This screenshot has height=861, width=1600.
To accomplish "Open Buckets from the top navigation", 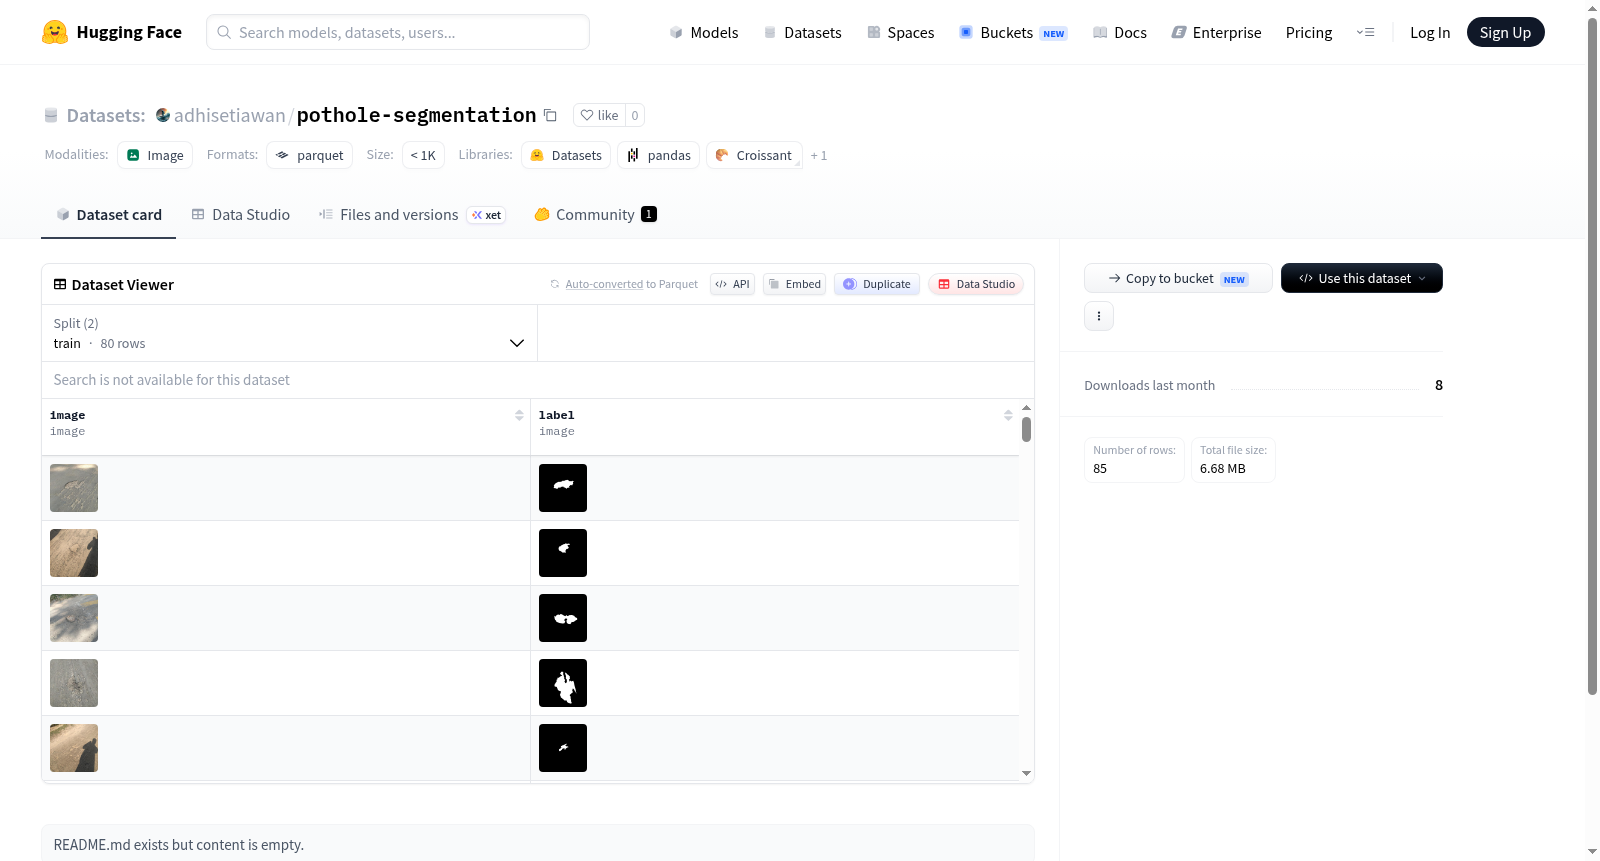I will point(1013,32).
